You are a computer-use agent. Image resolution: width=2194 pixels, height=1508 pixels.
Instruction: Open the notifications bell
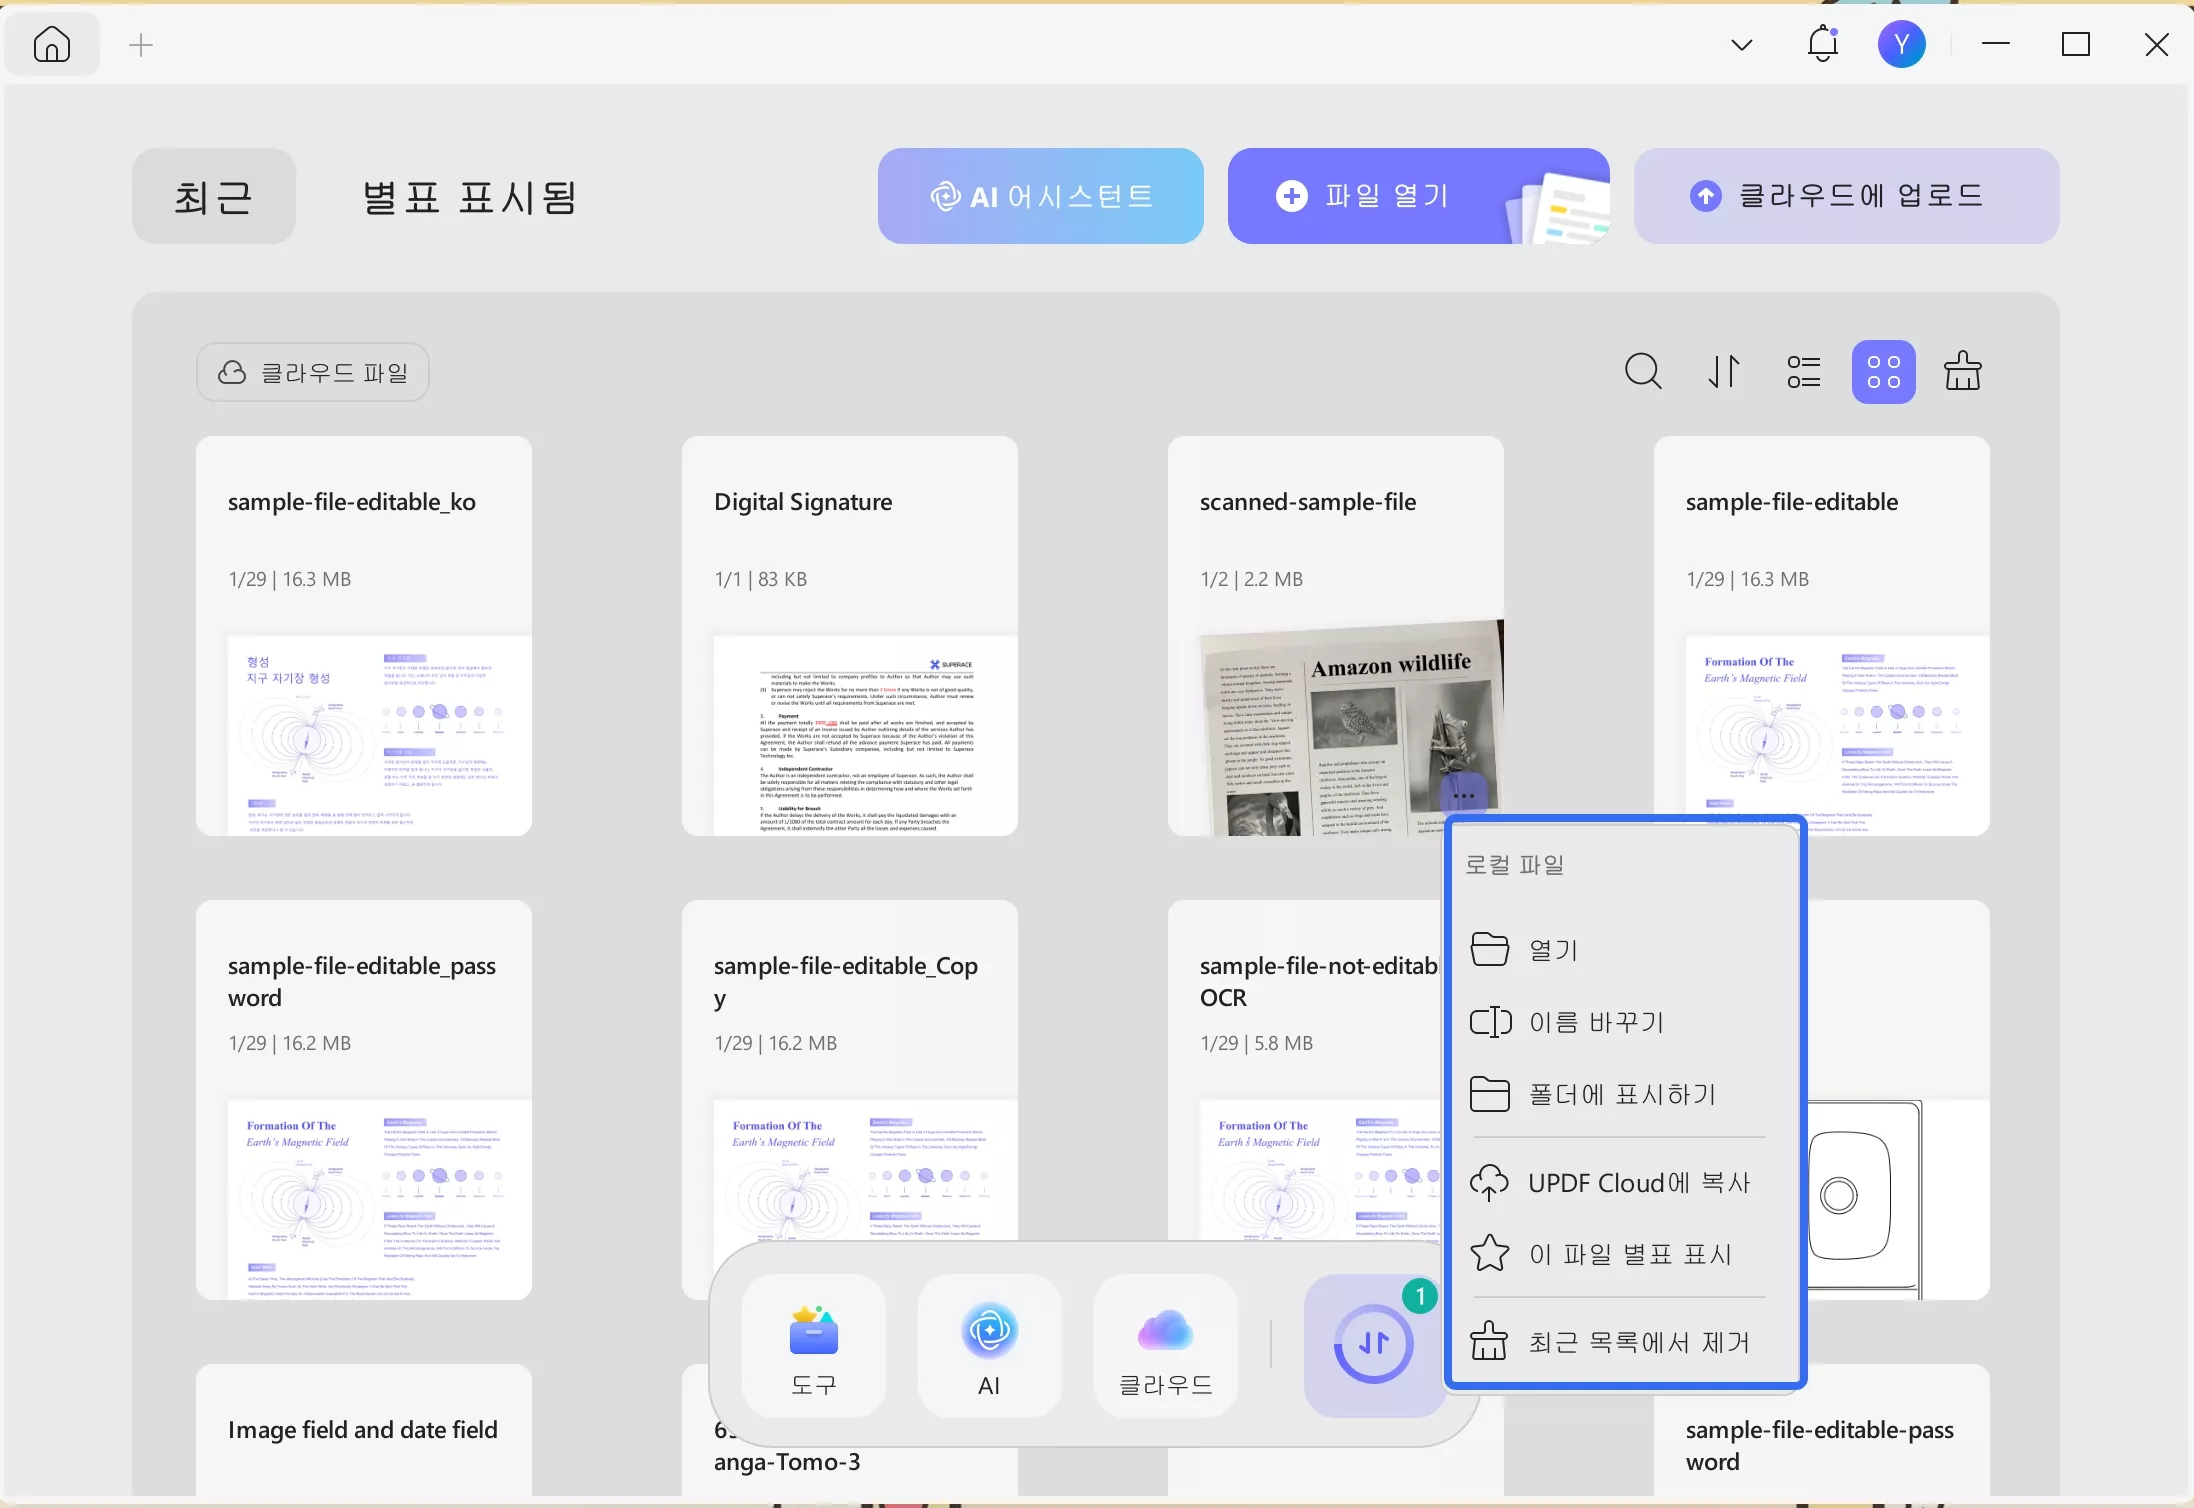(x=1822, y=44)
